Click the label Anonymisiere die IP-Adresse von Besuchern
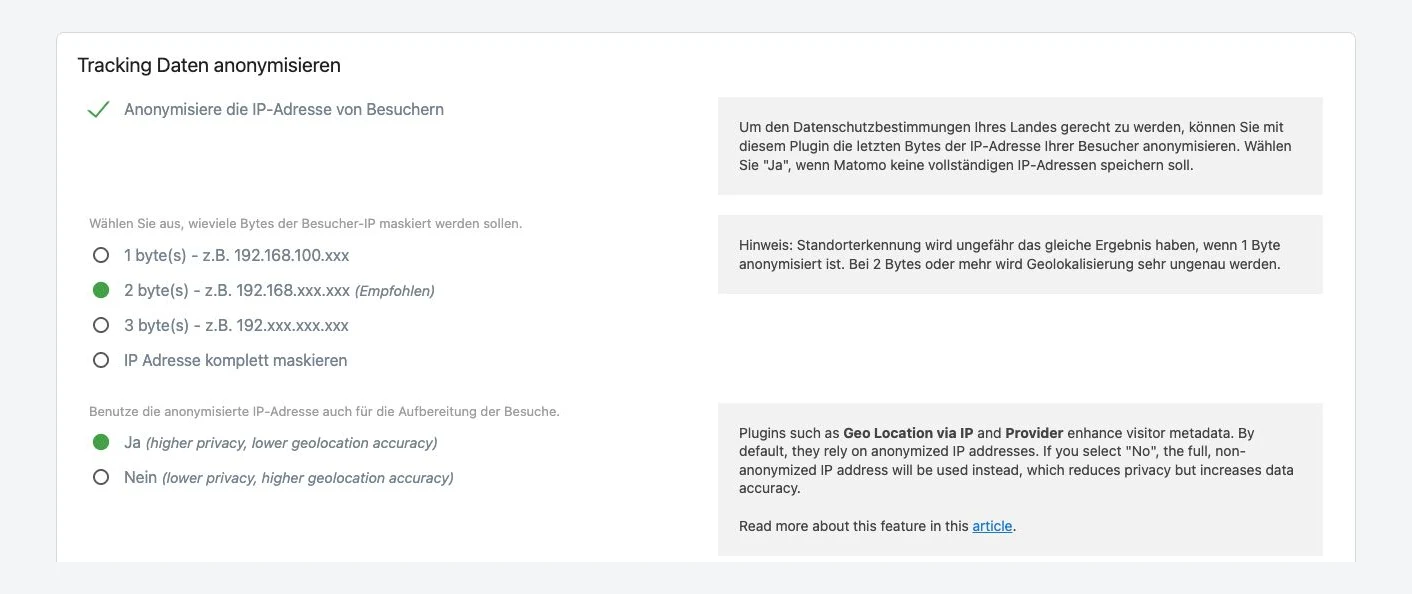Image resolution: width=1412 pixels, height=594 pixels. (284, 109)
